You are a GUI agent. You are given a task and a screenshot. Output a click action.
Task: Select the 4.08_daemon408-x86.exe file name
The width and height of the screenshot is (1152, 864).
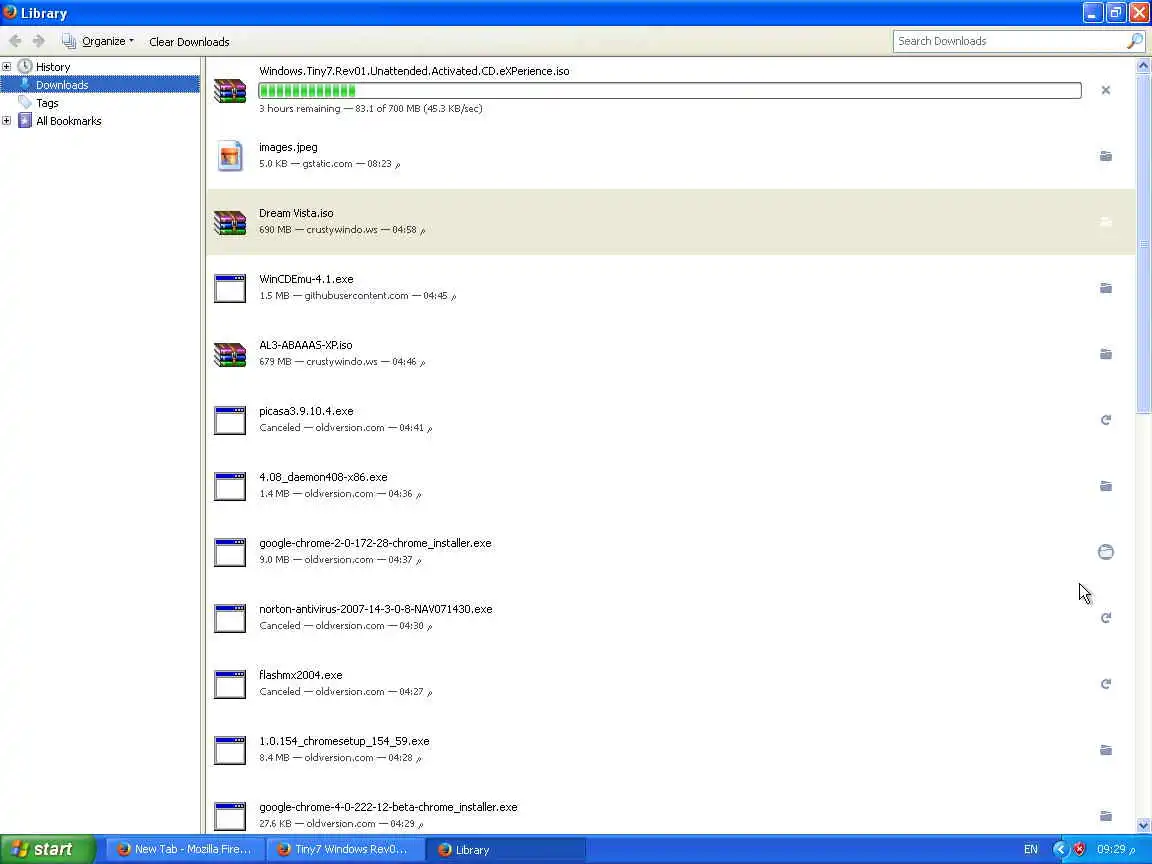pyautogui.click(x=323, y=477)
